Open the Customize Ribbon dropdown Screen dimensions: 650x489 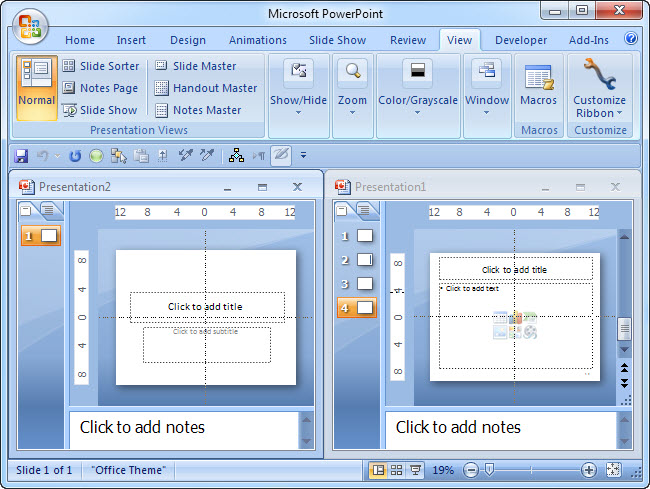pyautogui.click(x=599, y=88)
